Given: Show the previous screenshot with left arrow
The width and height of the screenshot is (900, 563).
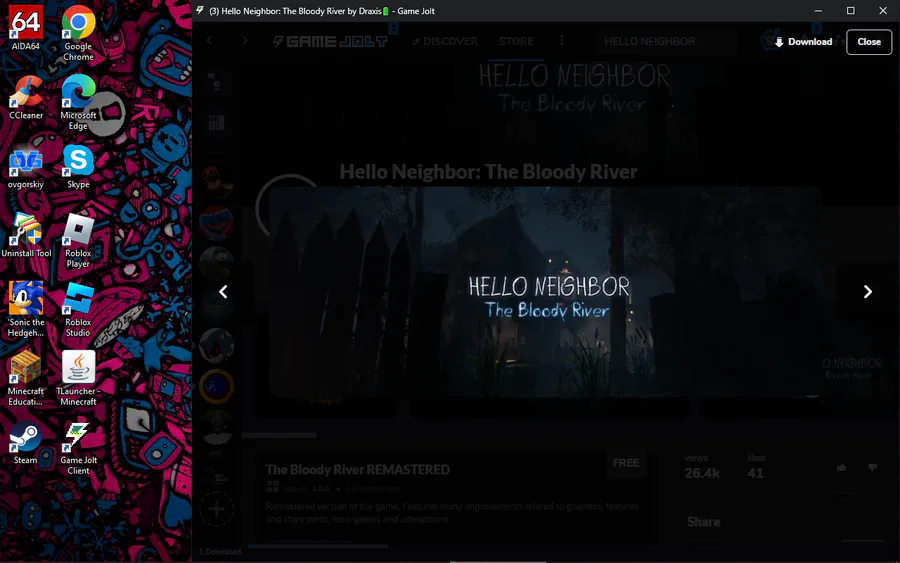Looking at the screenshot, I should tap(223, 292).
